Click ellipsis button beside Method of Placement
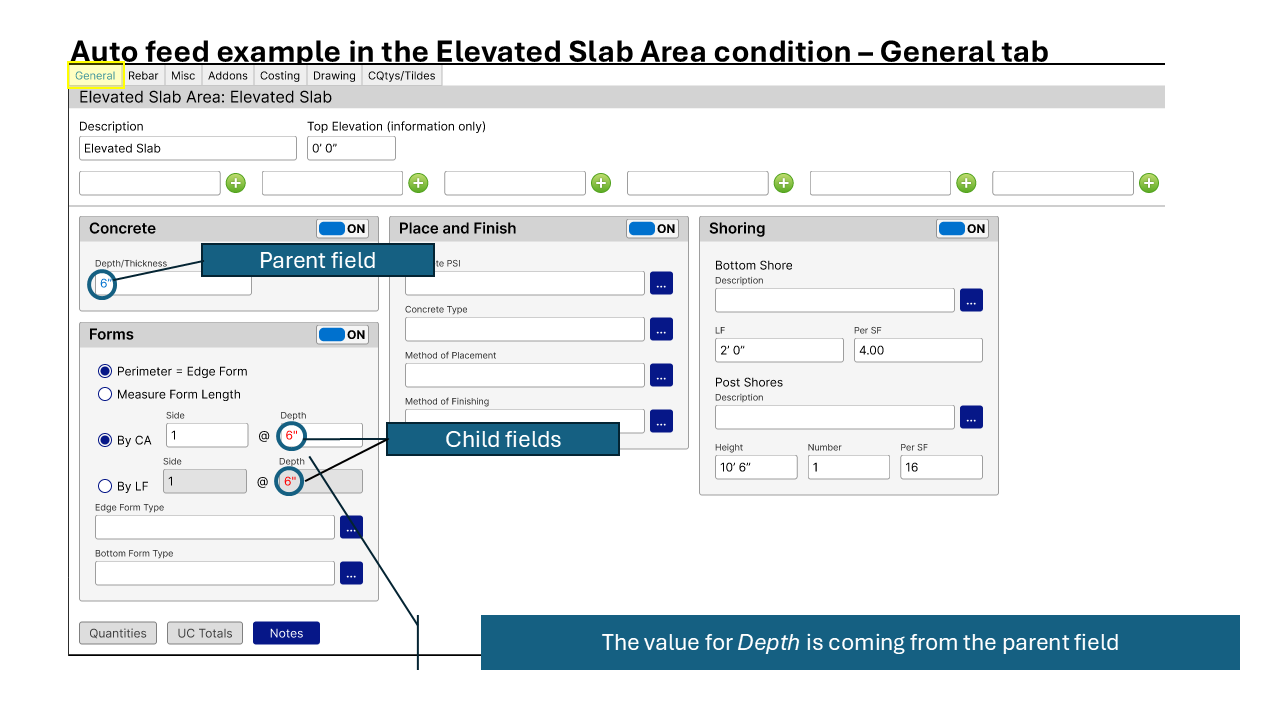The height and width of the screenshot is (720, 1280). [661, 375]
